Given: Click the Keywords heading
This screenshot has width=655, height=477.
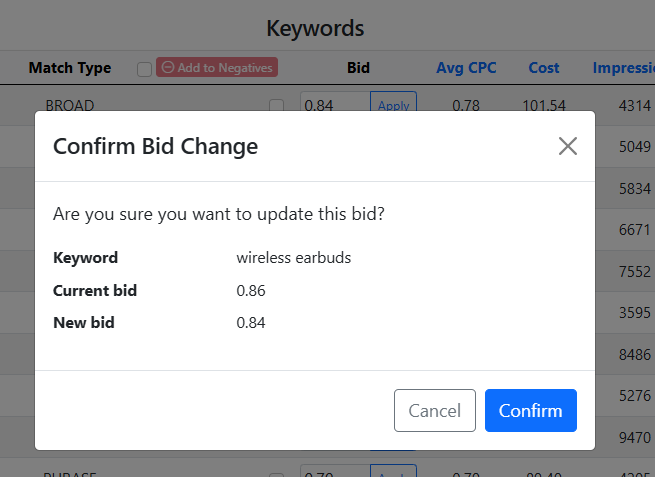Looking at the screenshot, I should 315,28.
